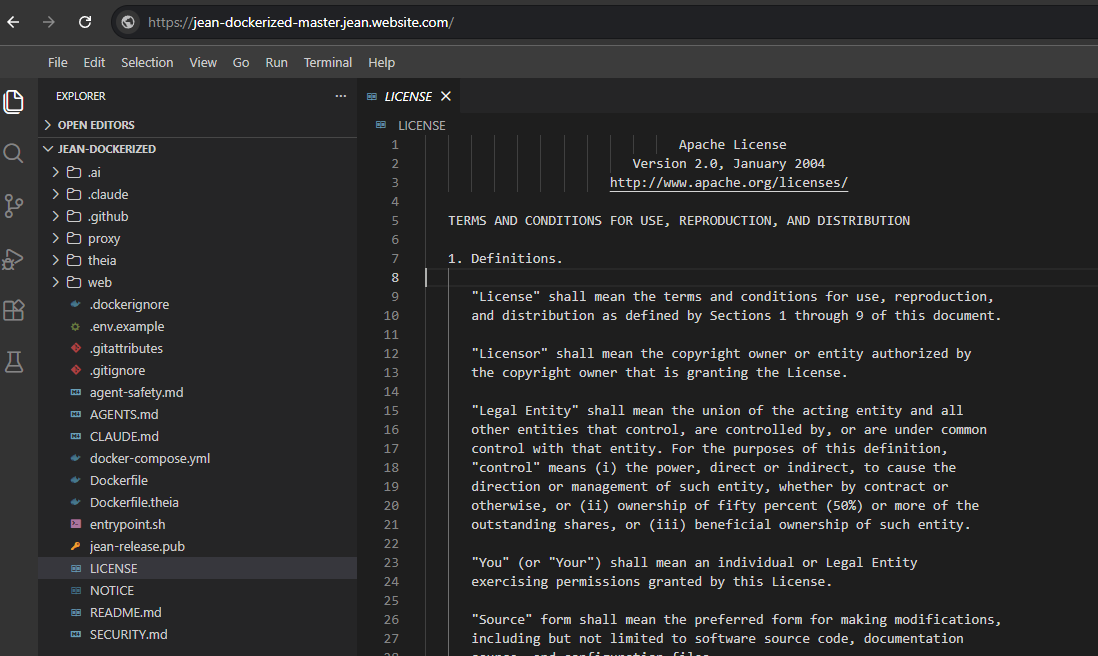
Task: Open the Explorer view in activity bar
Action: pos(14,102)
